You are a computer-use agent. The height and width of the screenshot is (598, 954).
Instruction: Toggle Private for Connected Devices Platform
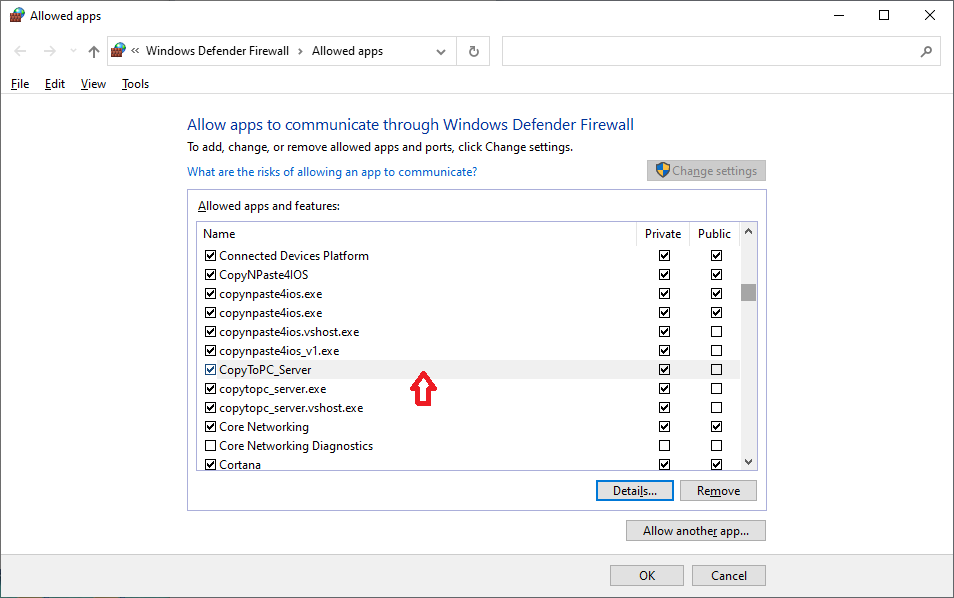[x=664, y=256]
